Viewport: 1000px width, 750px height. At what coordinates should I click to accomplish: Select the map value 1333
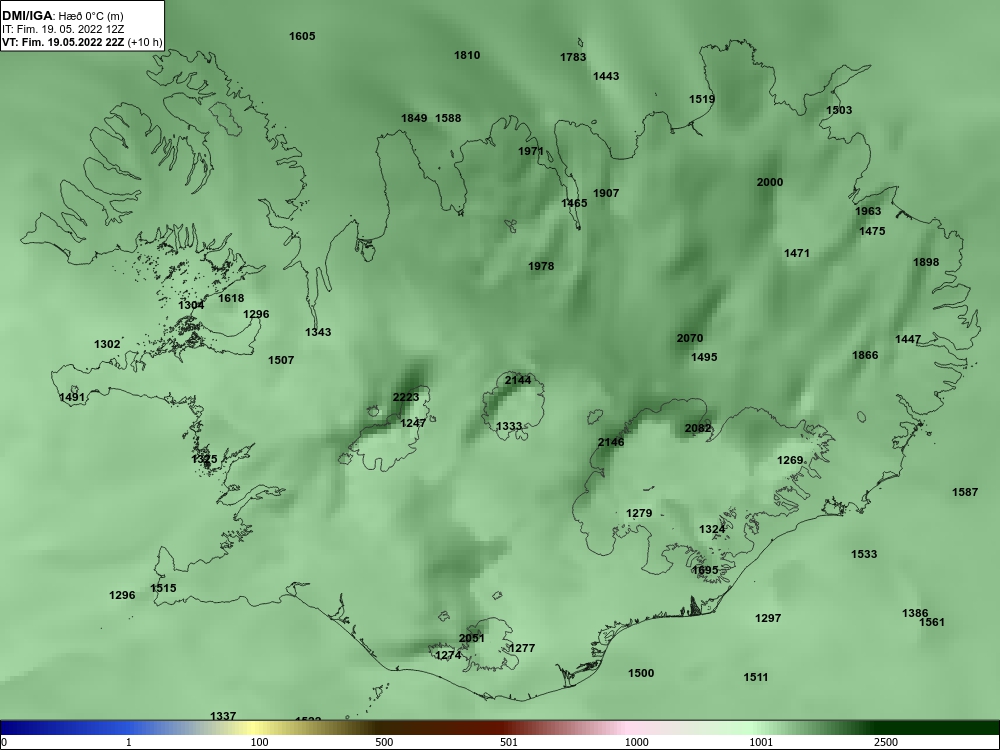pos(509,427)
